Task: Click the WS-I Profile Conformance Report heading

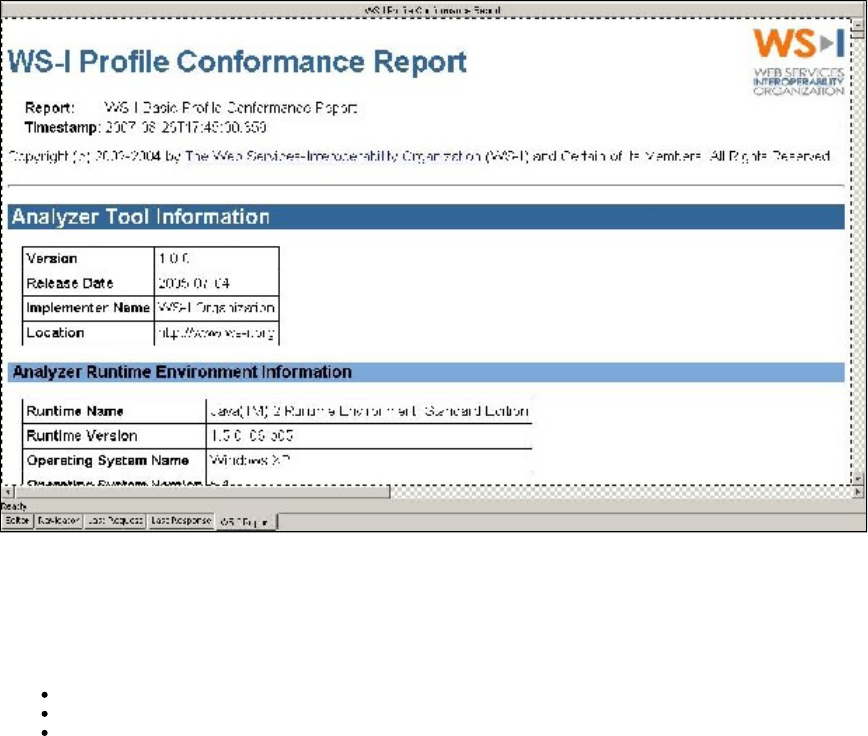Action: pyautogui.click(x=237, y=61)
